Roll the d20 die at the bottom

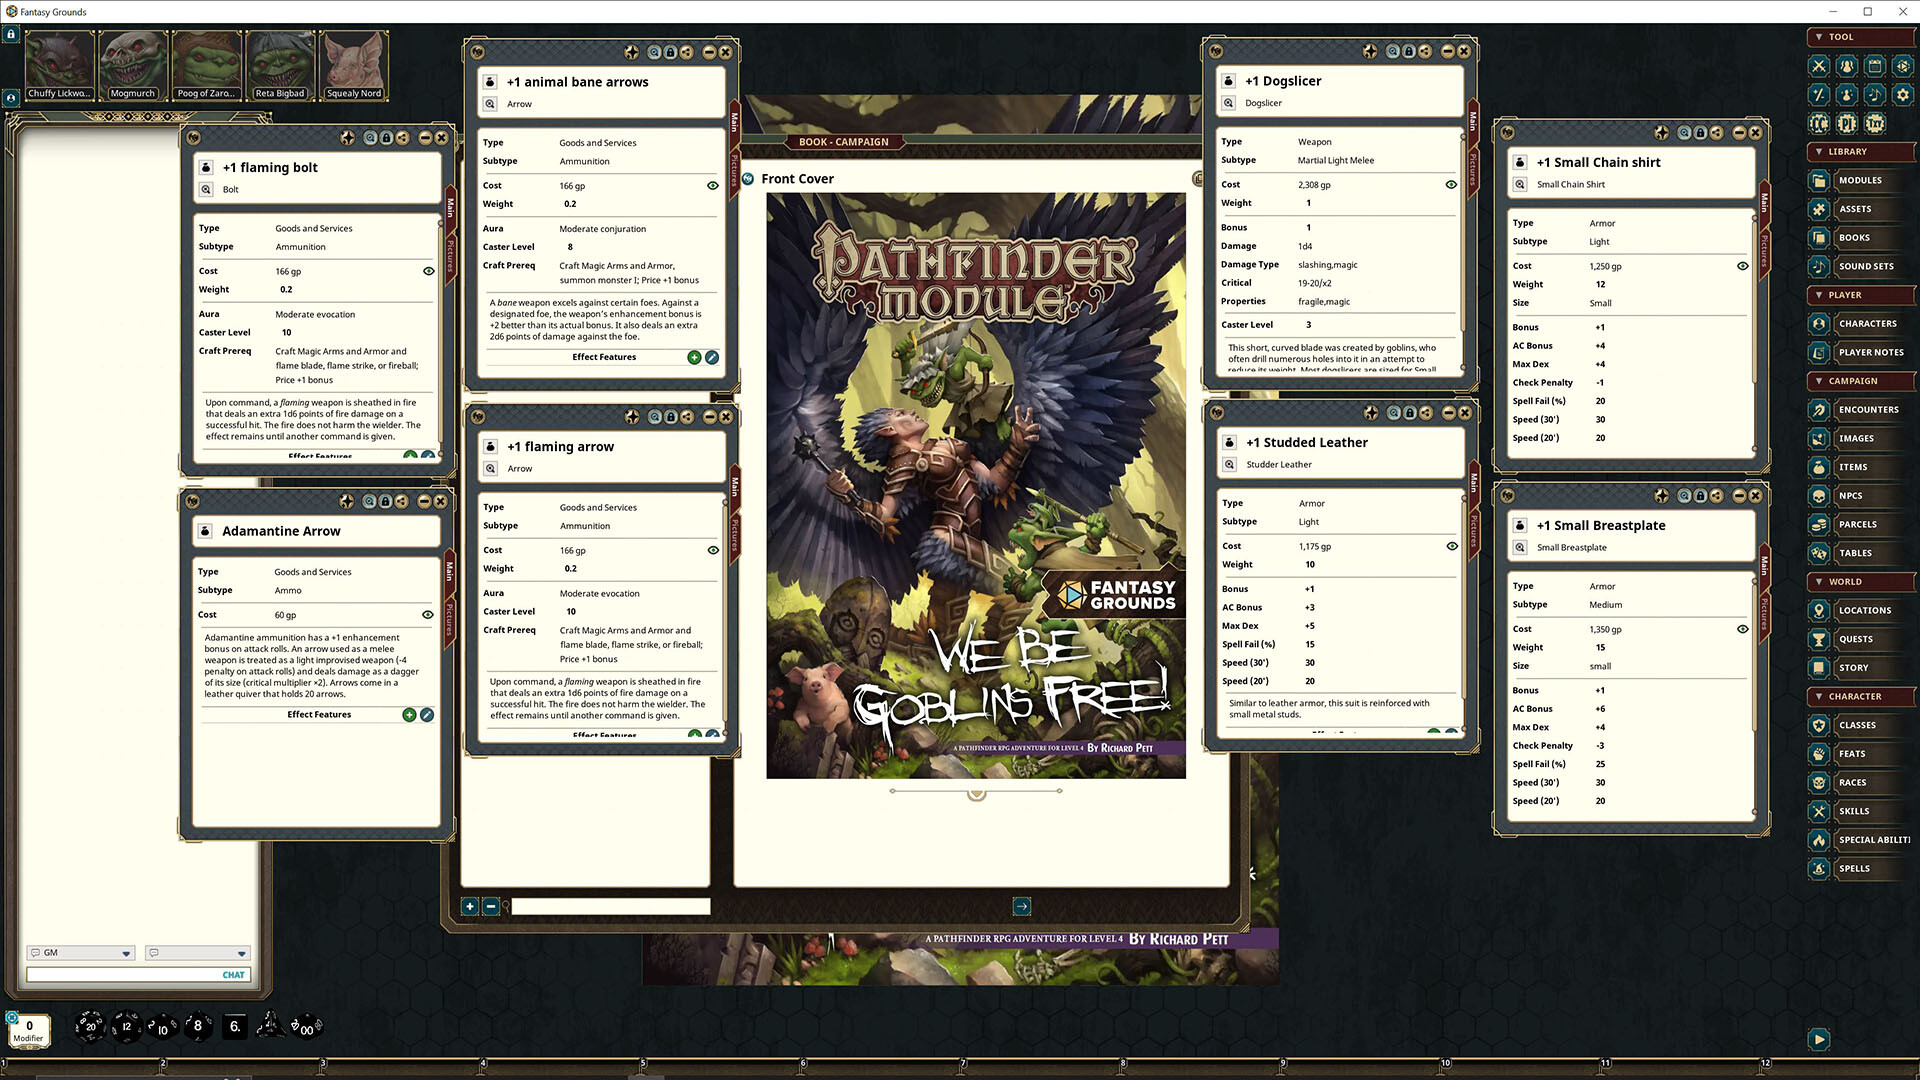point(90,1025)
